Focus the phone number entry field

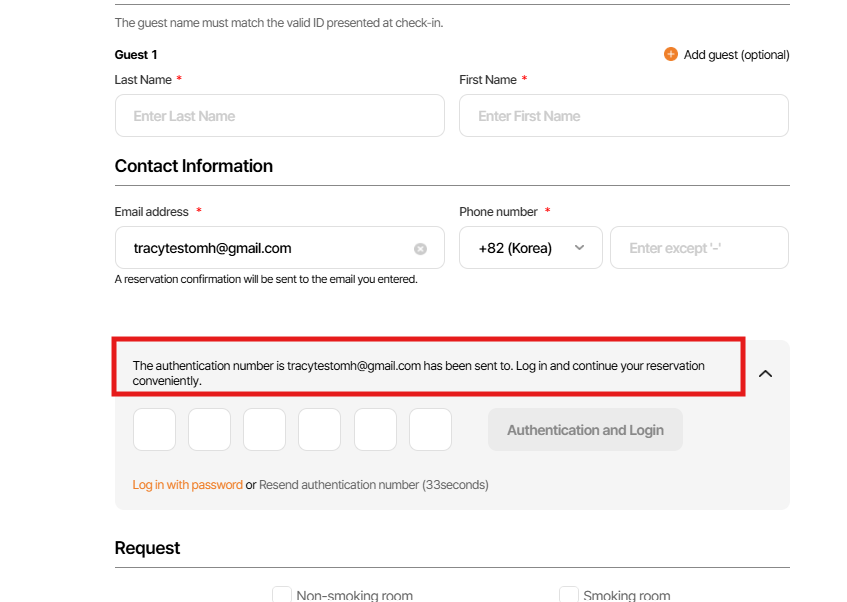pyautogui.click(x=698, y=248)
